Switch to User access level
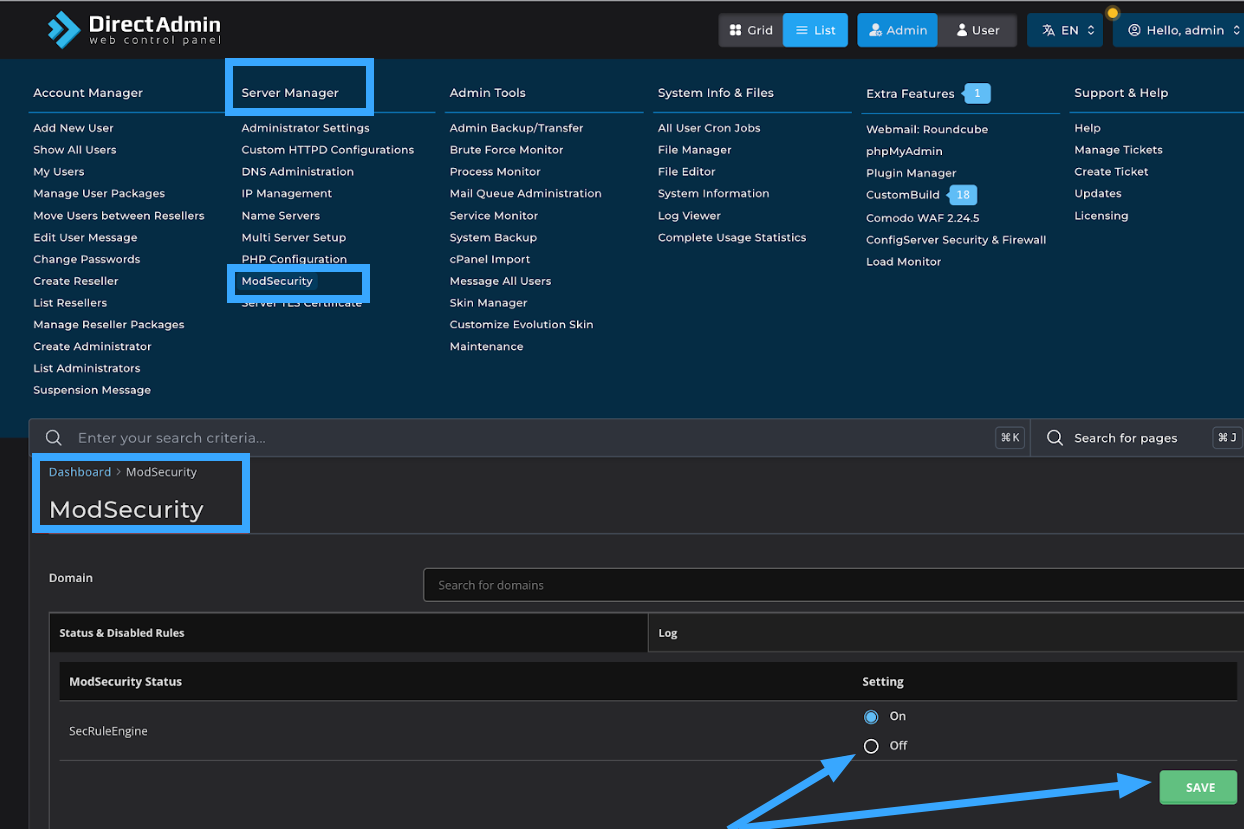The width and height of the screenshot is (1244, 829). pyautogui.click(x=976, y=30)
